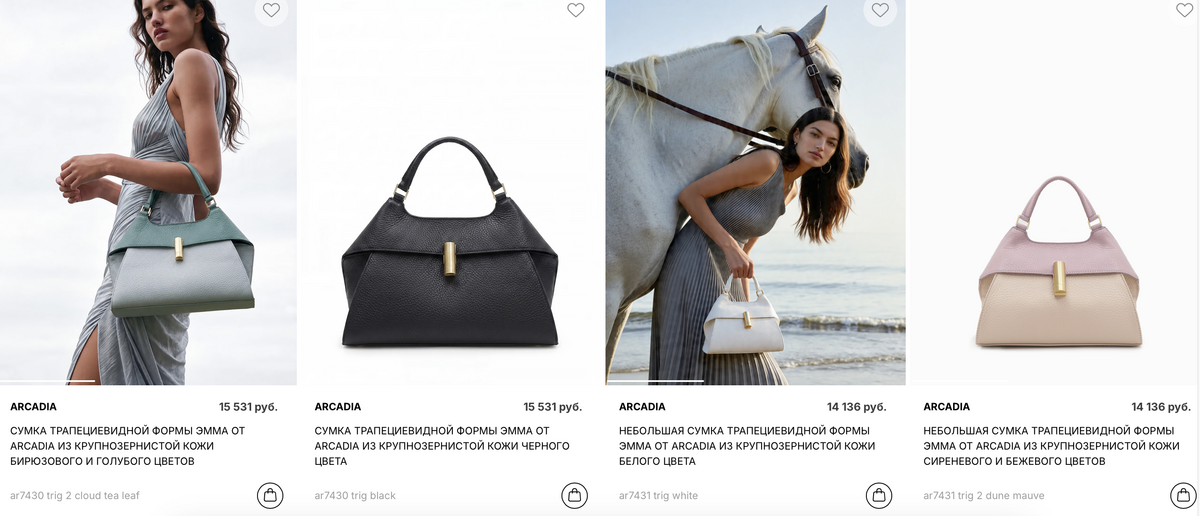Click image slider indicator under first product photo
This screenshot has width=1200, height=516.
[x=48, y=381]
